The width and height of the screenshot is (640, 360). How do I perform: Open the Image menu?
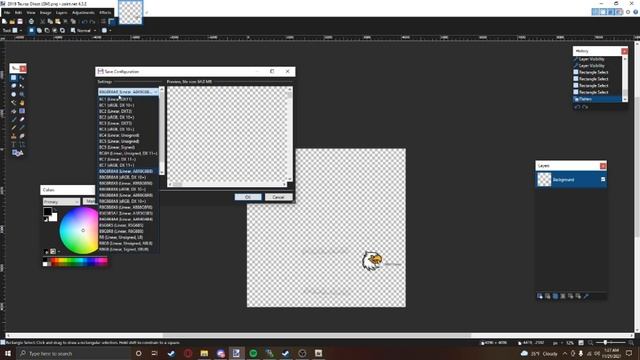[45, 13]
